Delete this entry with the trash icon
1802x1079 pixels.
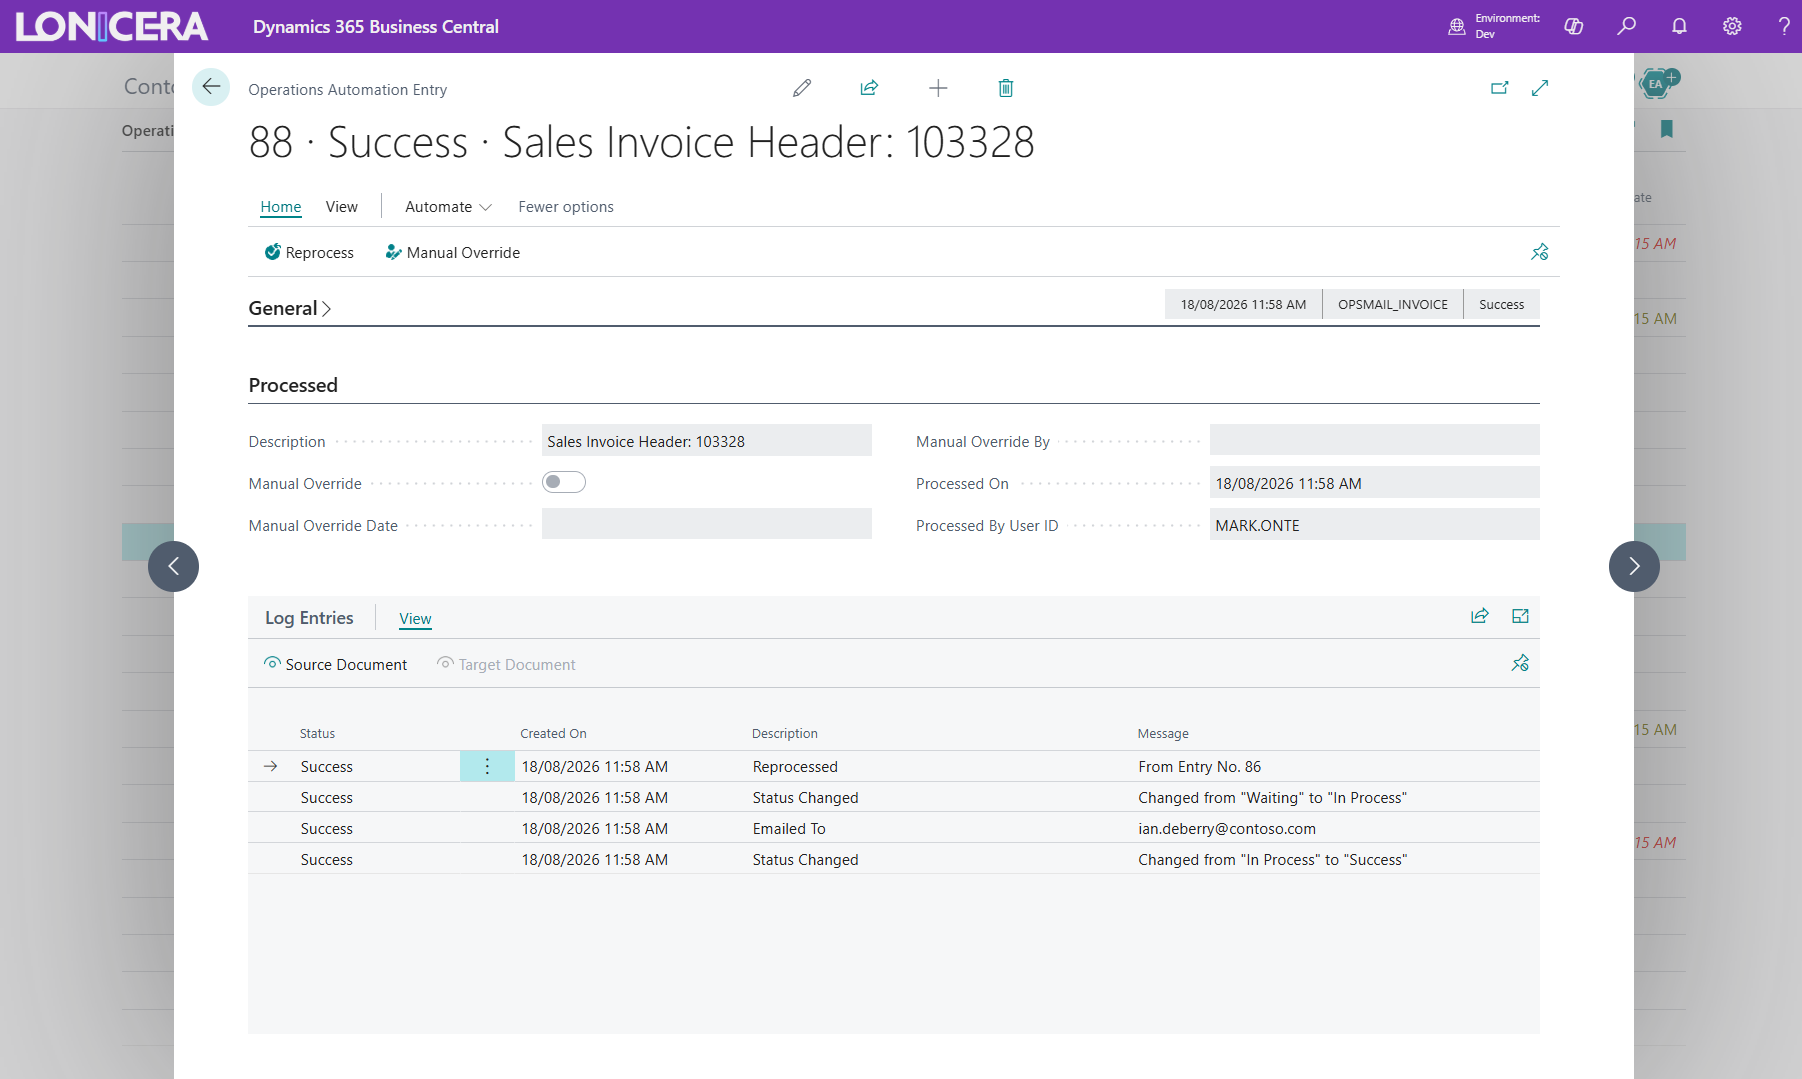(x=1006, y=88)
